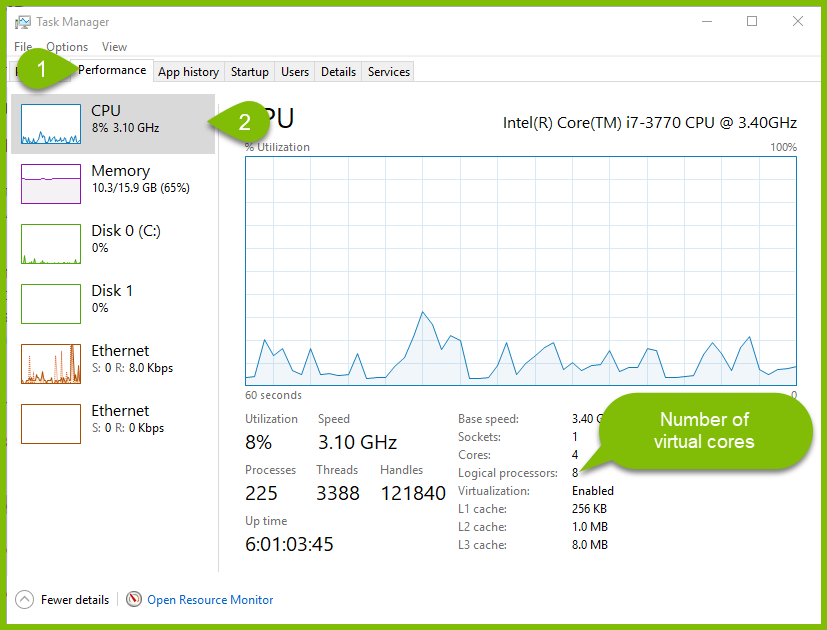
Task: Click the Handles count 121840
Action: point(413,493)
